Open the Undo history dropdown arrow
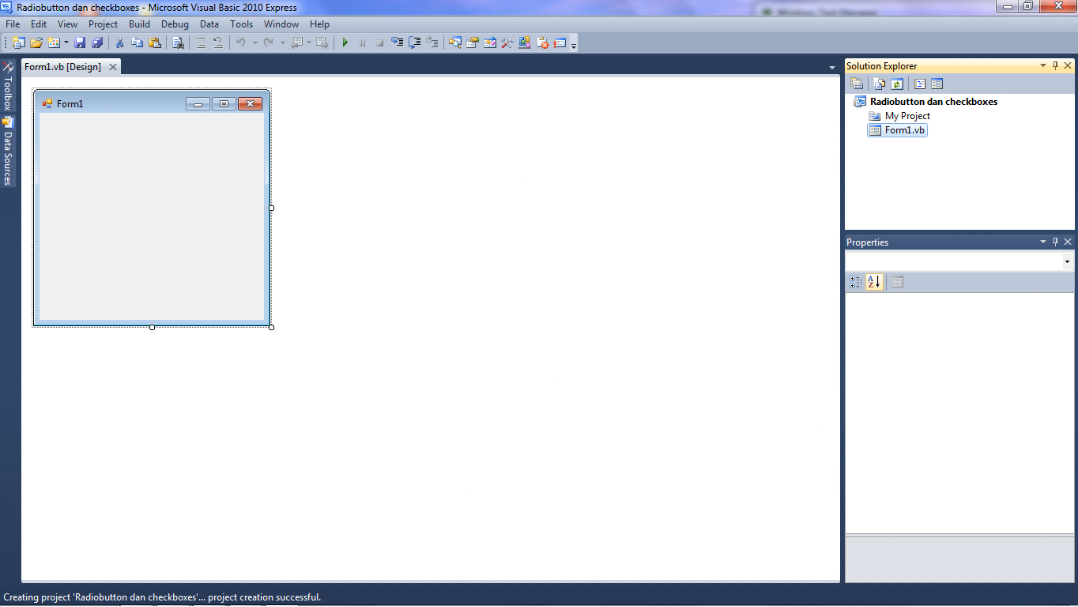This screenshot has width=1078, height=607. click(x=254, y=43)
